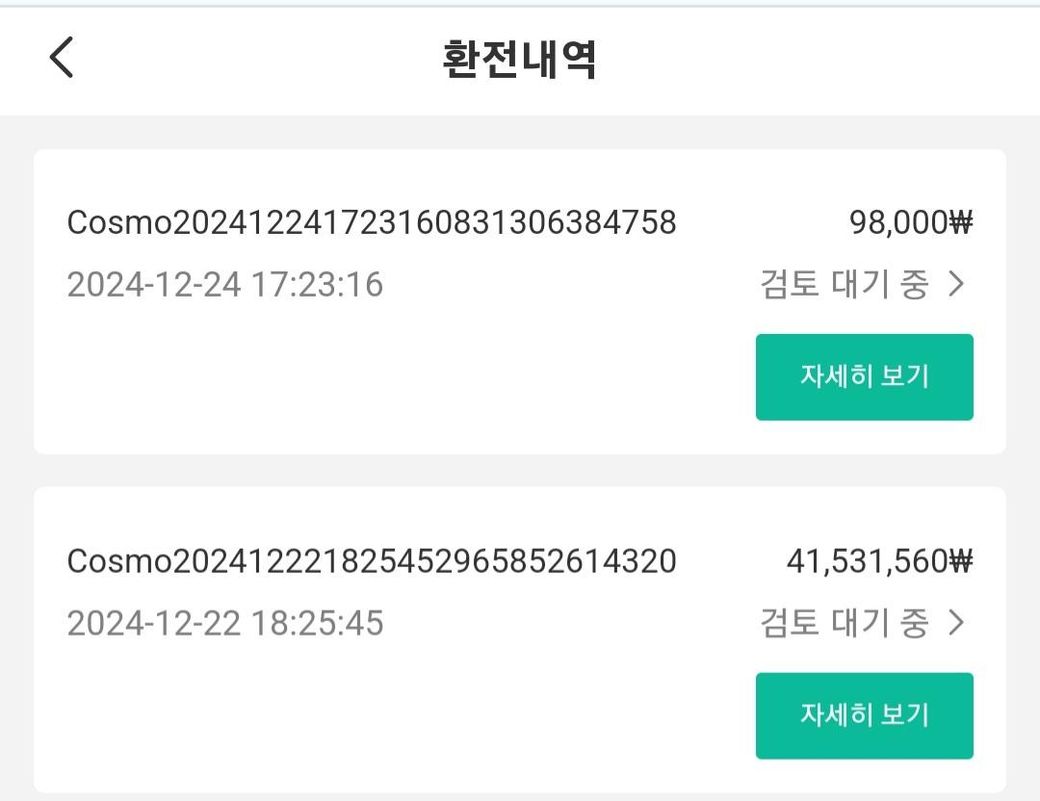Tap the 환전내역 page title
Viewport: 1040px width, 801px height.
519,58
